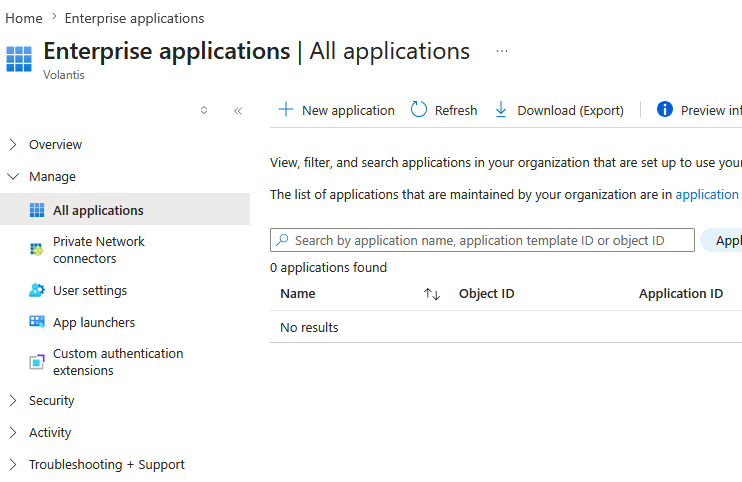The width and height of the screenshot is (742, 482).
Task: Click the Application ID column header
Action: tap(681, 293)
